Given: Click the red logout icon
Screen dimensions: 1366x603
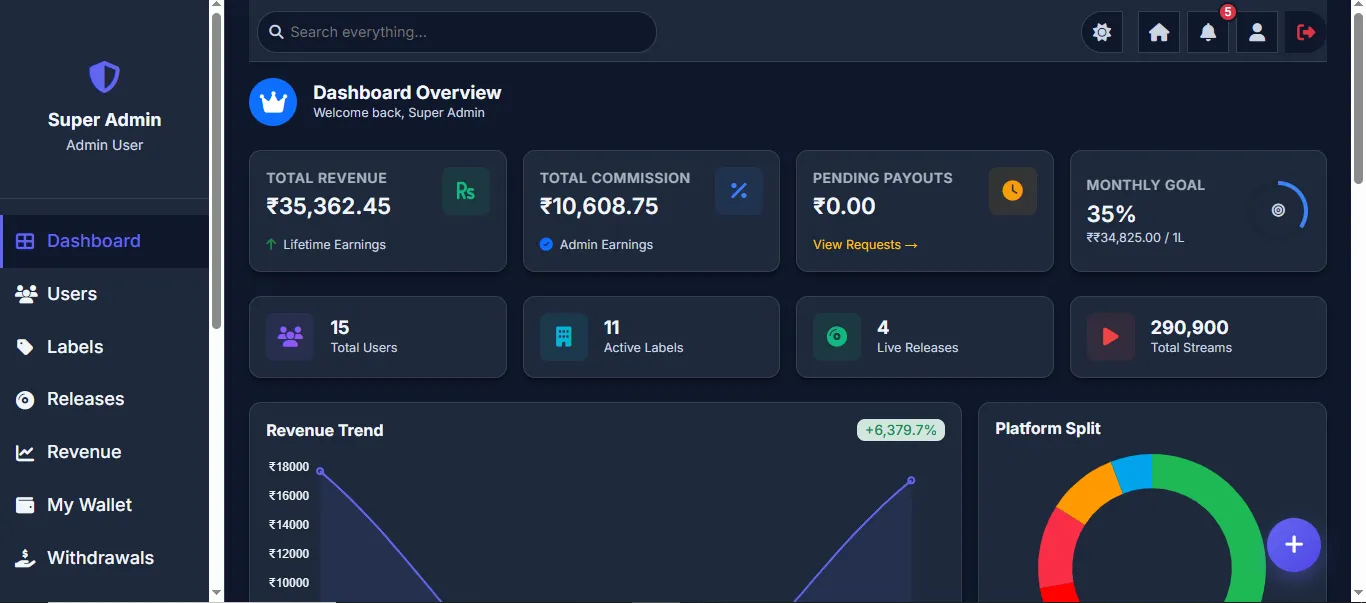Looking at the screenshot, I should pos(1306,32).
